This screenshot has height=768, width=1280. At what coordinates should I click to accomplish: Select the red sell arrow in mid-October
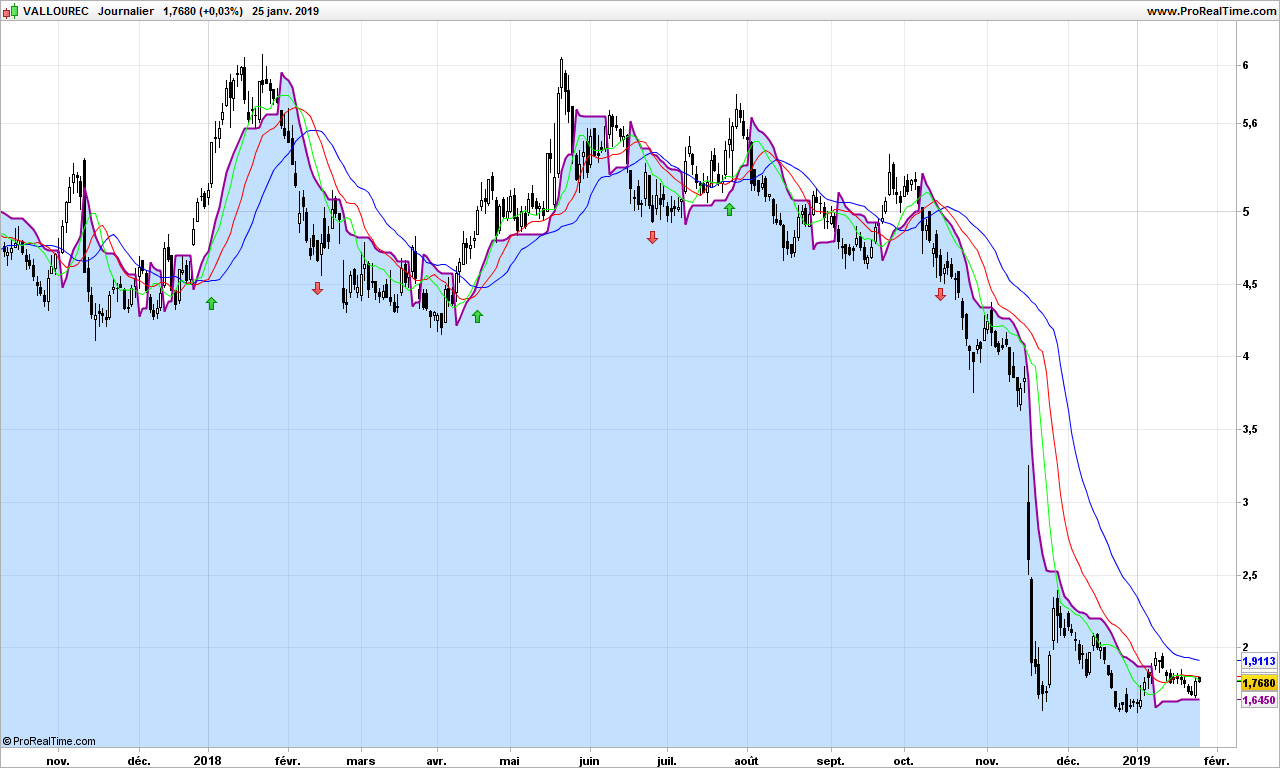940,294
